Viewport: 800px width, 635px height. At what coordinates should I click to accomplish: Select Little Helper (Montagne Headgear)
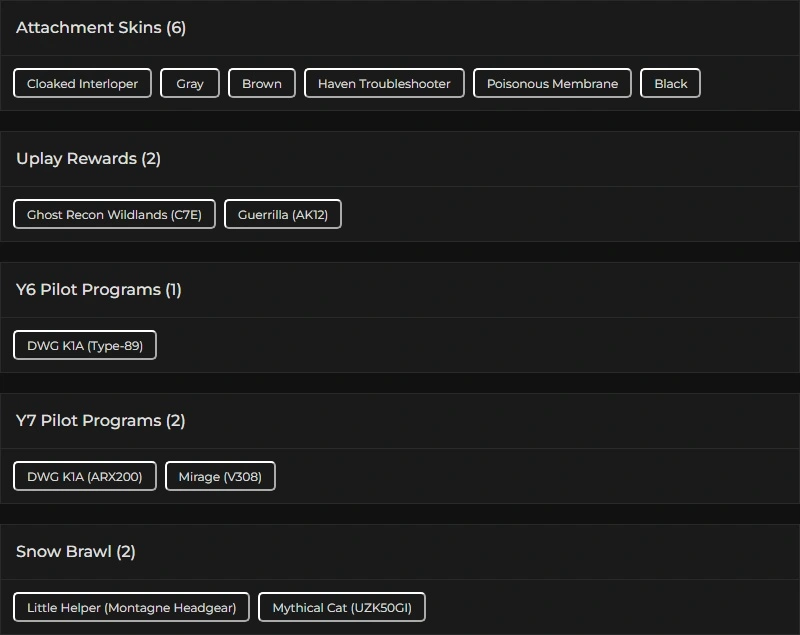(x=131, y=607)
